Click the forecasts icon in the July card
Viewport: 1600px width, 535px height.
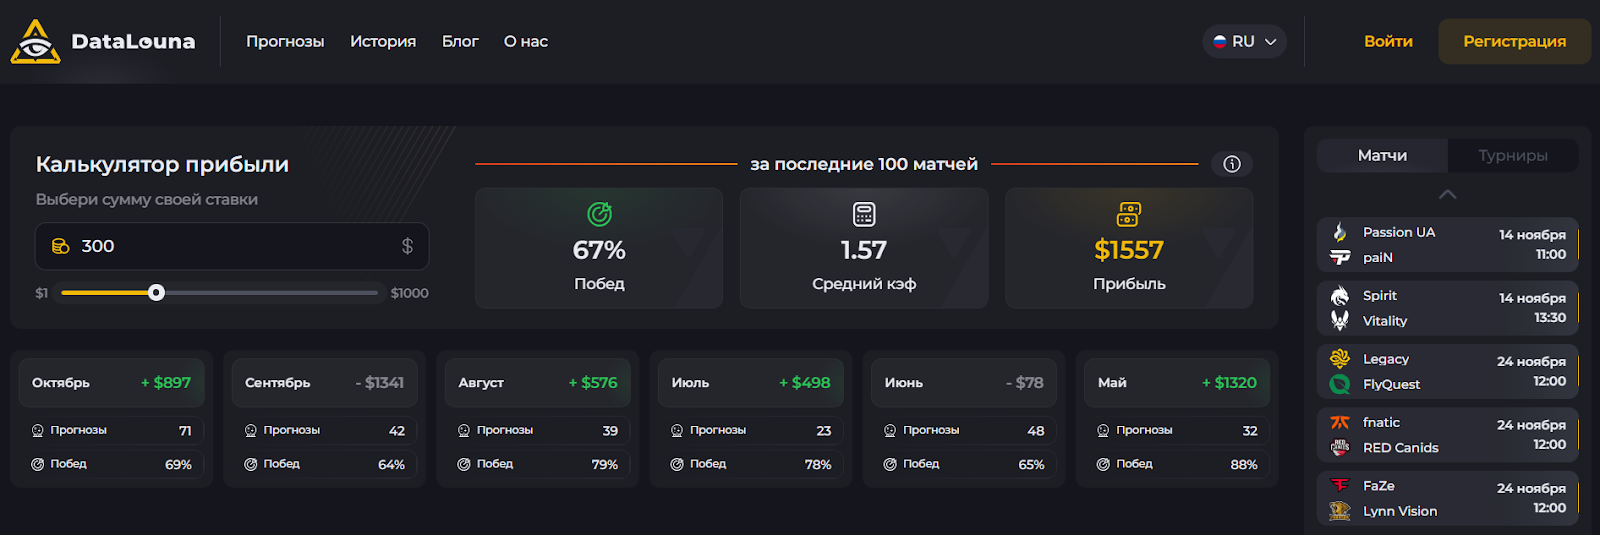point(677,431)
